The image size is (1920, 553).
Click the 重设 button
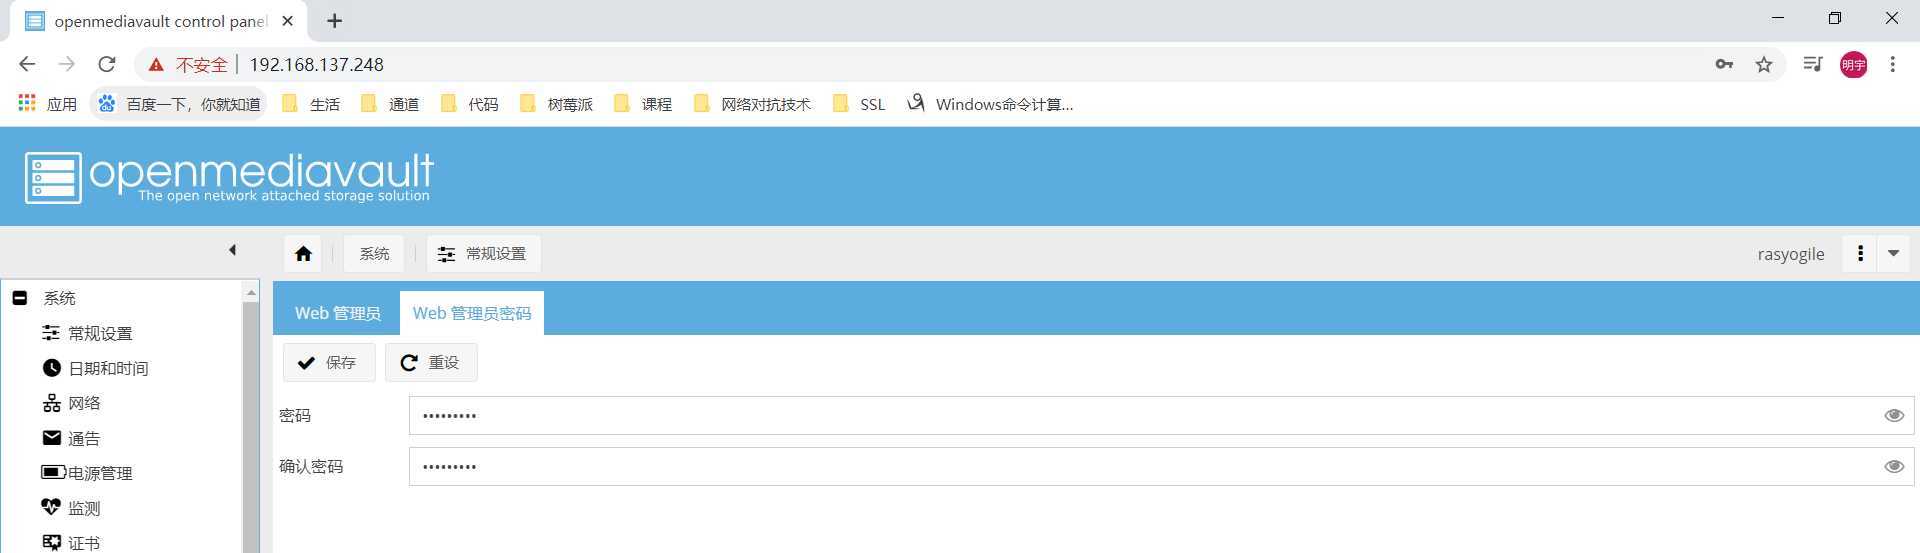click(431, 362)
